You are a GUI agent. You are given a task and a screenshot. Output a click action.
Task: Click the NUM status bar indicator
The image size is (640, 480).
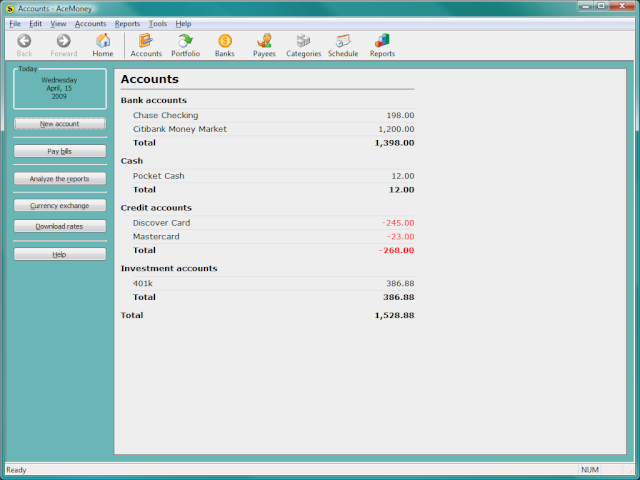coord(590,470)
